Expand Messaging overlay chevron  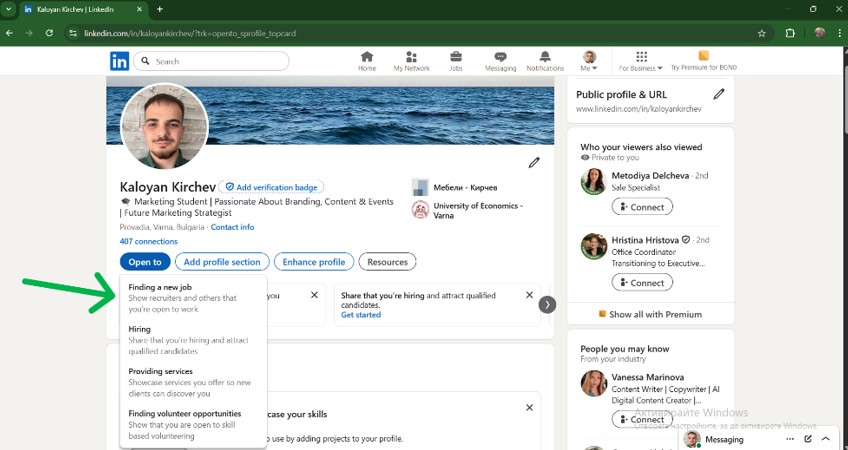pyautogui.click(x=826, y=439)
